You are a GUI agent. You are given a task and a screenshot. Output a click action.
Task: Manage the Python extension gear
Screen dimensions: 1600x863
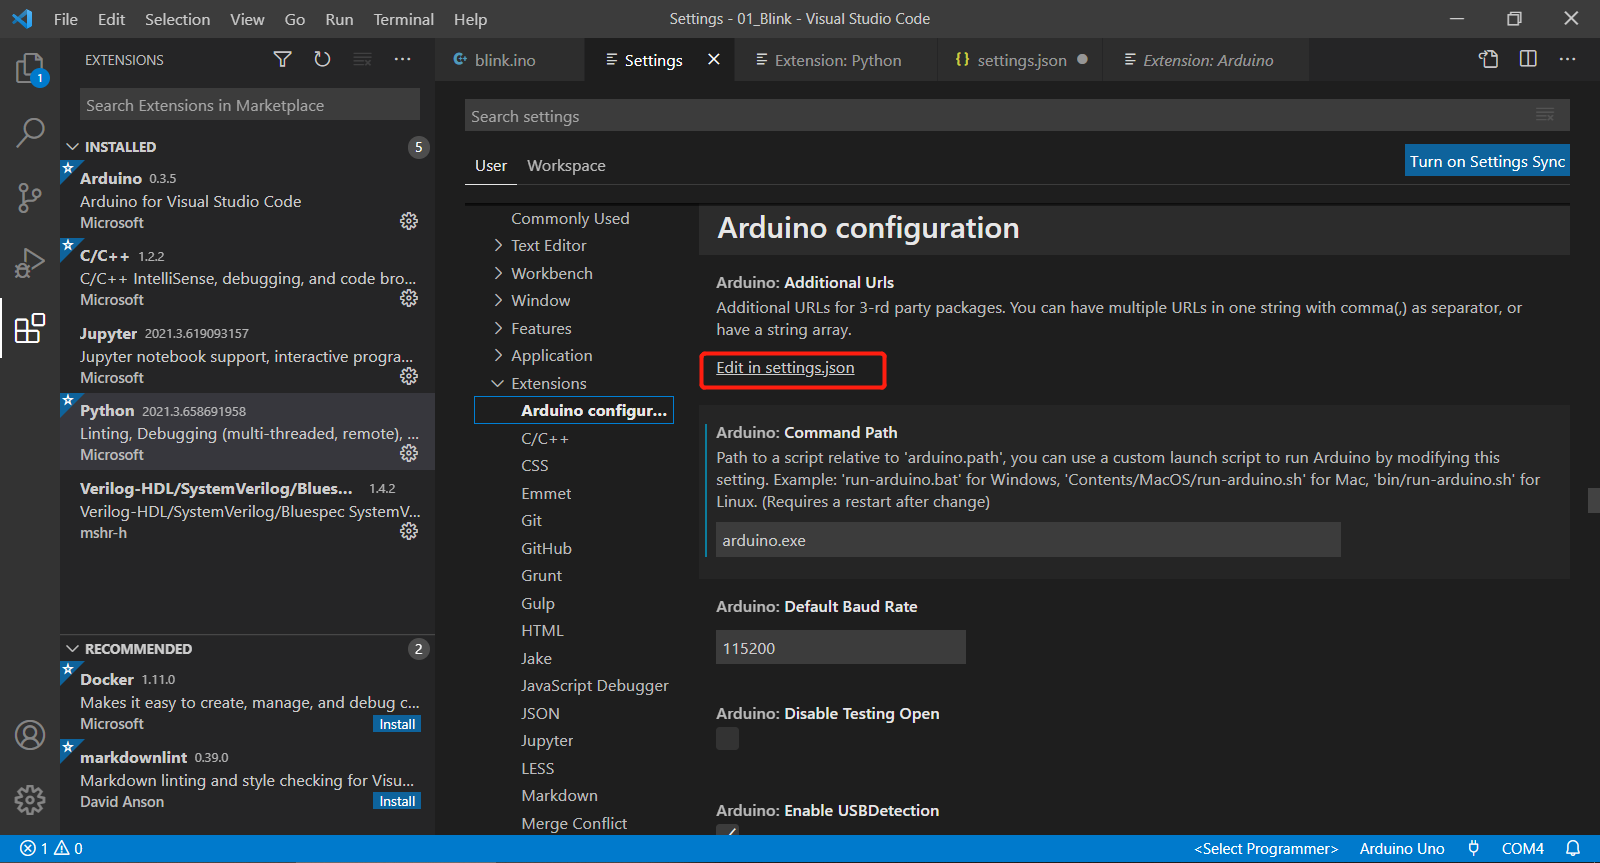point(409,453)
